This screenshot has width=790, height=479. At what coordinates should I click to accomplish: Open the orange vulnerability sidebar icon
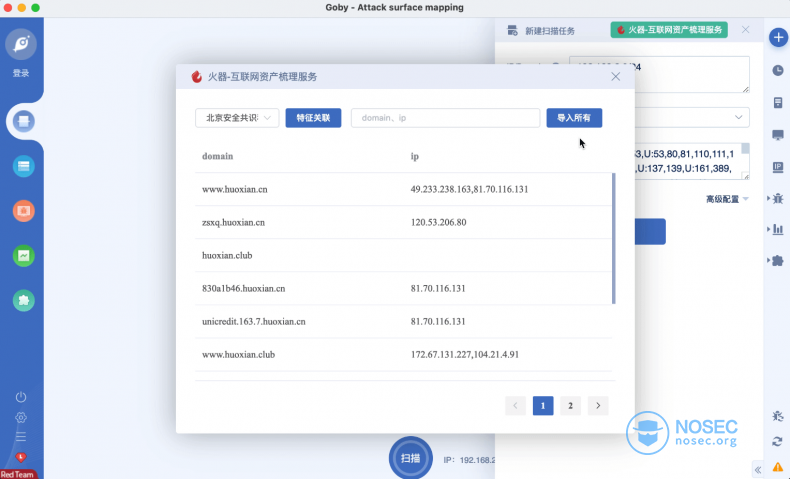(24, 211)
